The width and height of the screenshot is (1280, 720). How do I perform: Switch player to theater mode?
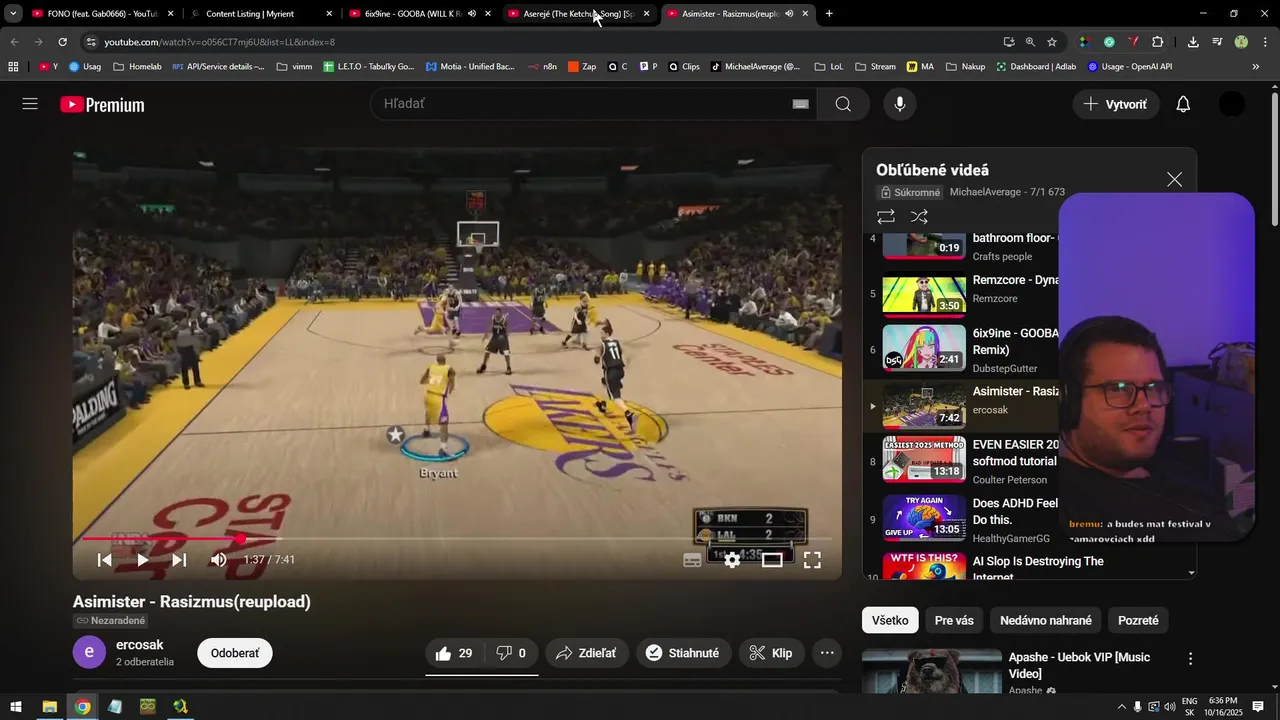coord(772,560)
